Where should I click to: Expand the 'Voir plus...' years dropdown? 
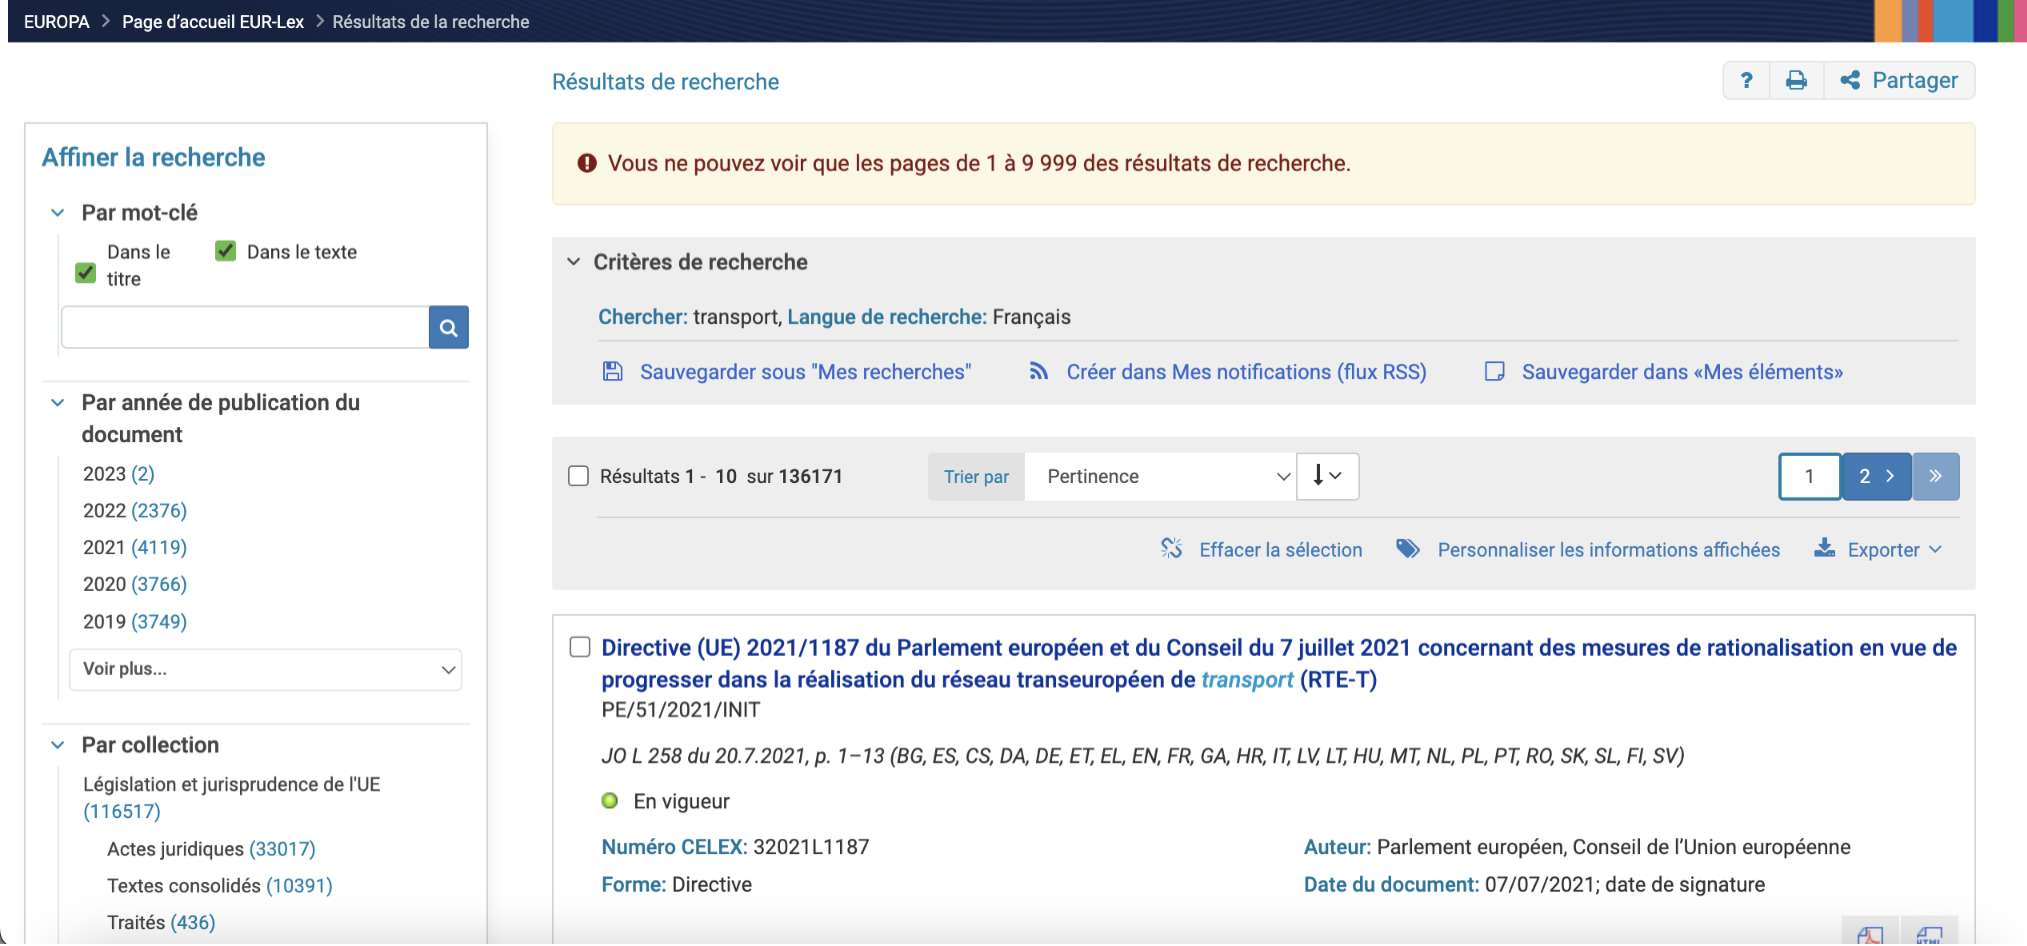tap(265, 670)
